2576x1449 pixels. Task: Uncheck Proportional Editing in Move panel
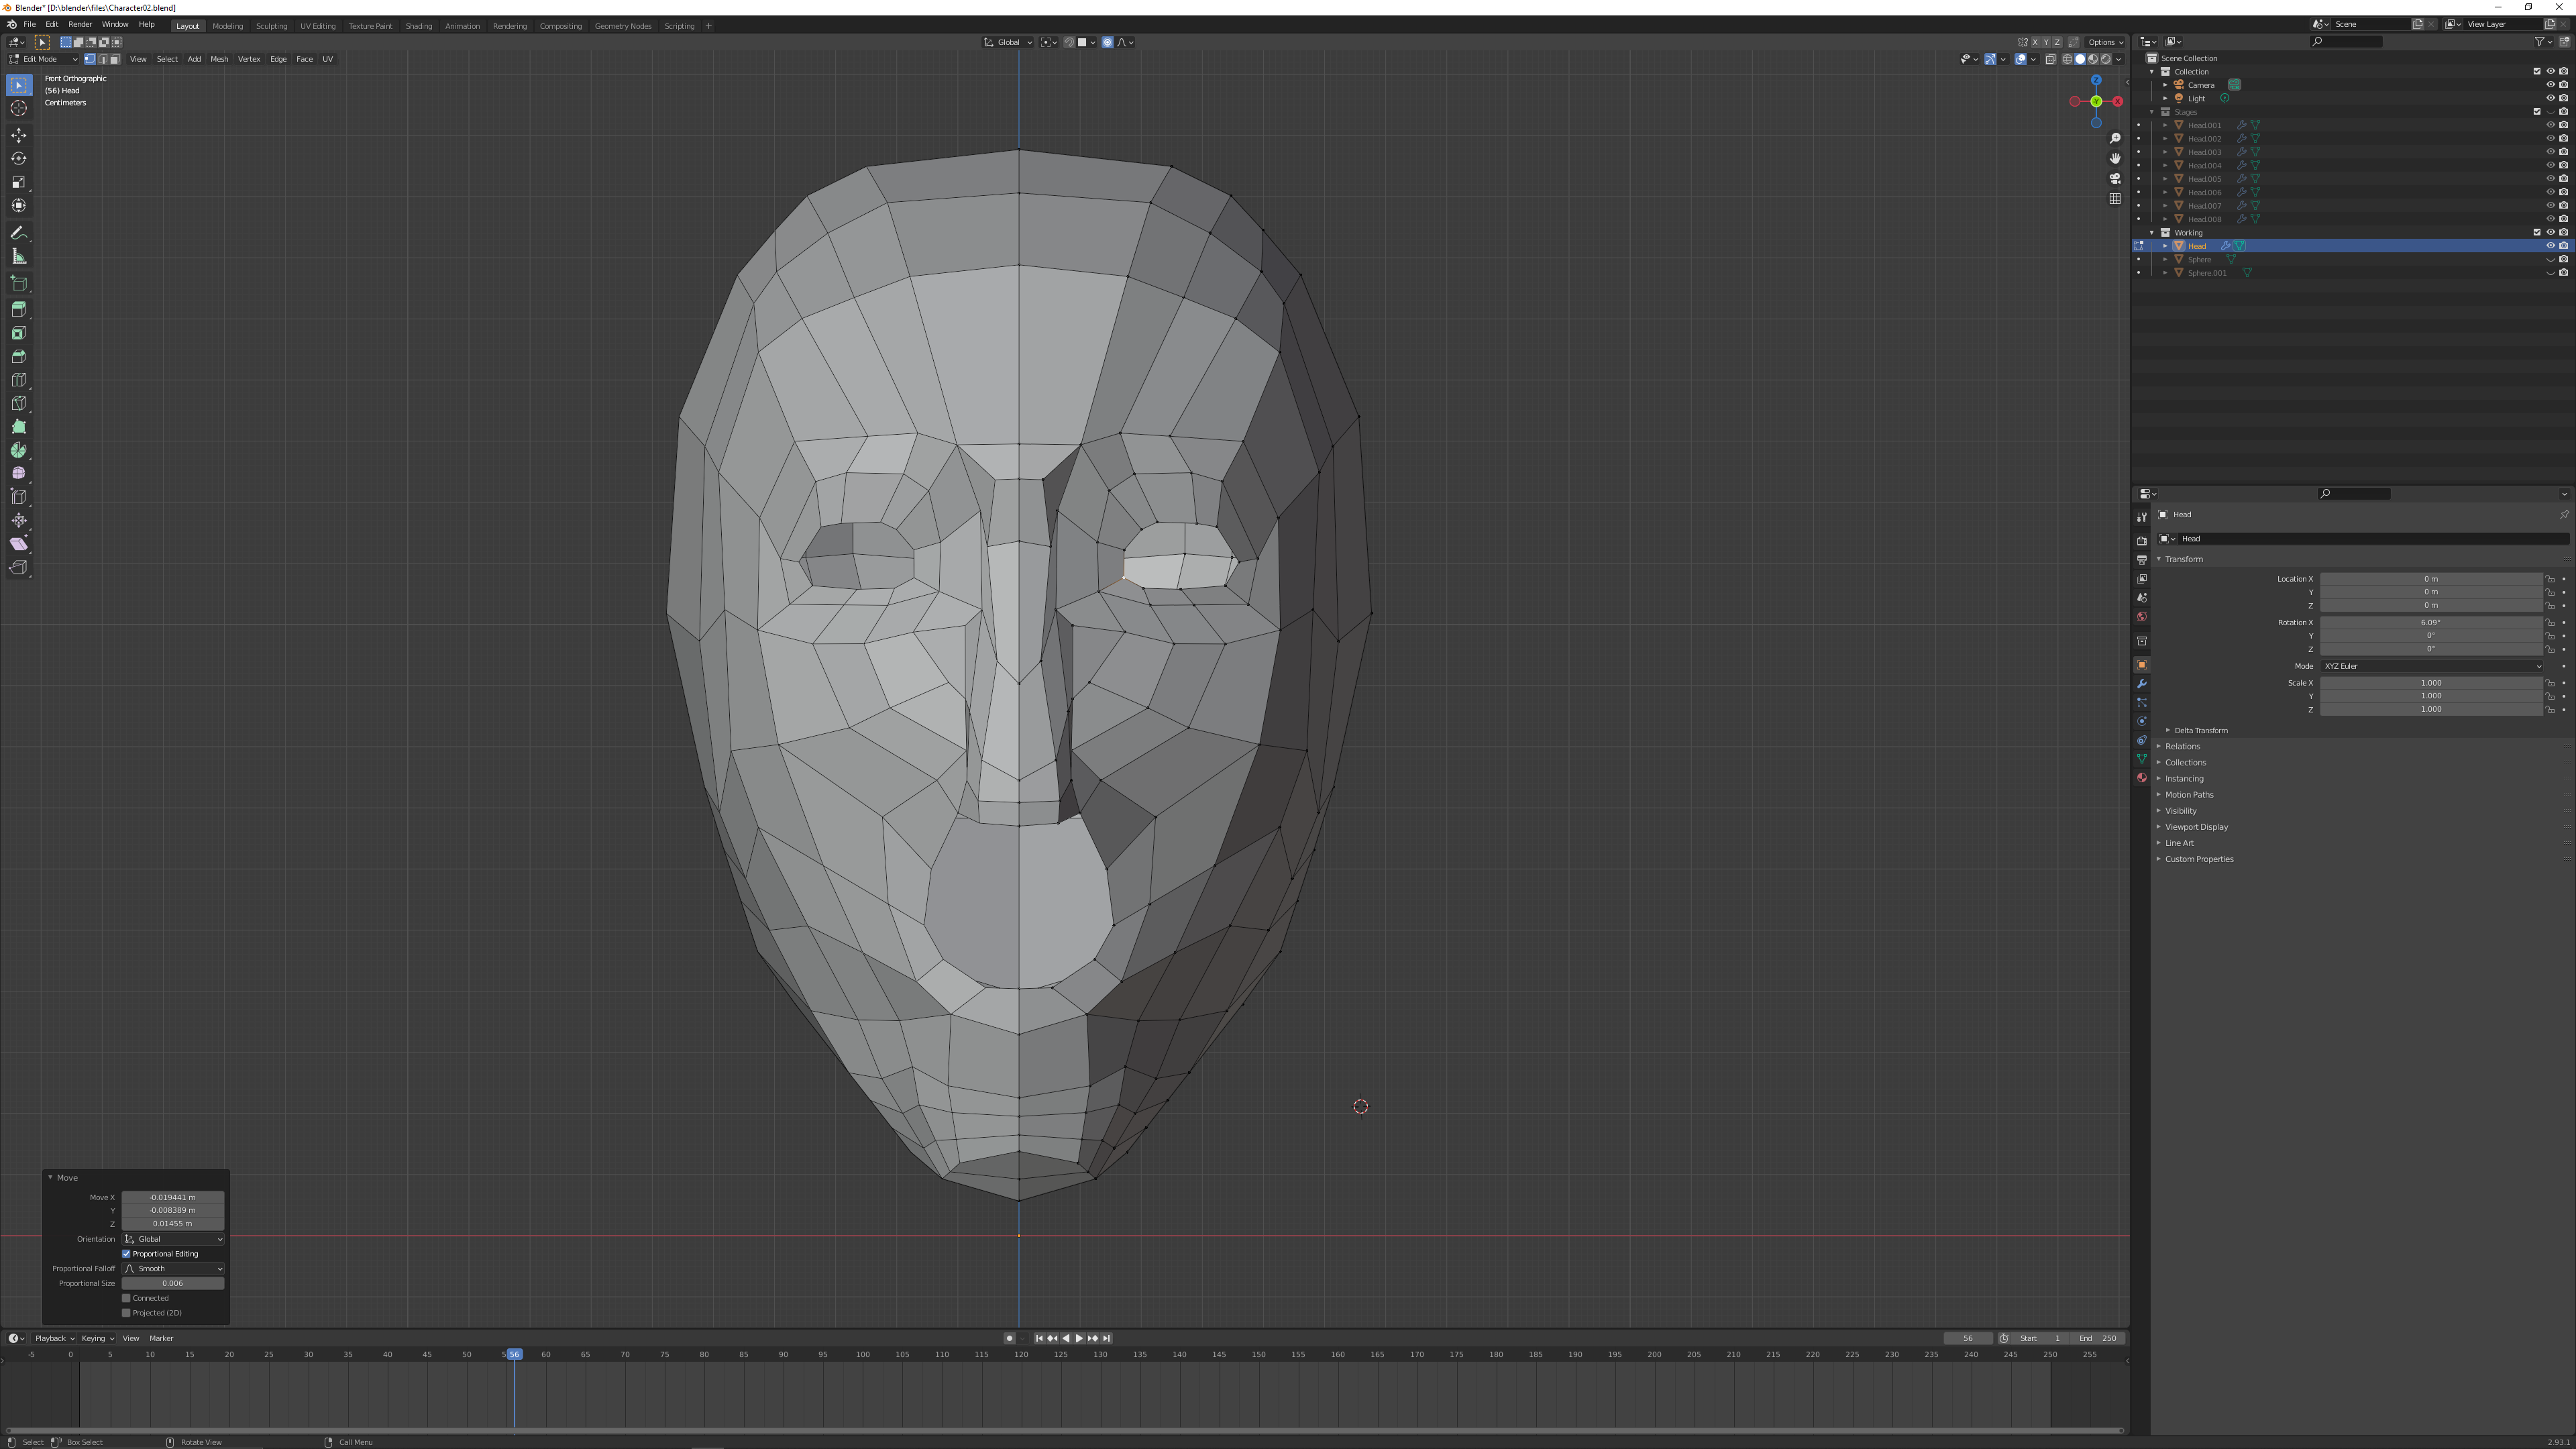(127, 1254)
